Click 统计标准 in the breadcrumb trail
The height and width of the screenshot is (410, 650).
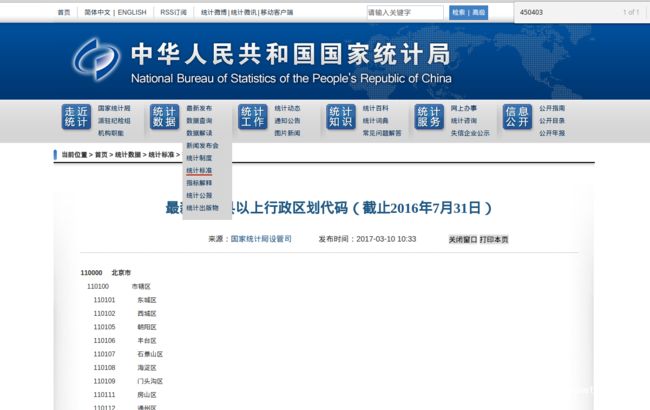tap(161, 155)
